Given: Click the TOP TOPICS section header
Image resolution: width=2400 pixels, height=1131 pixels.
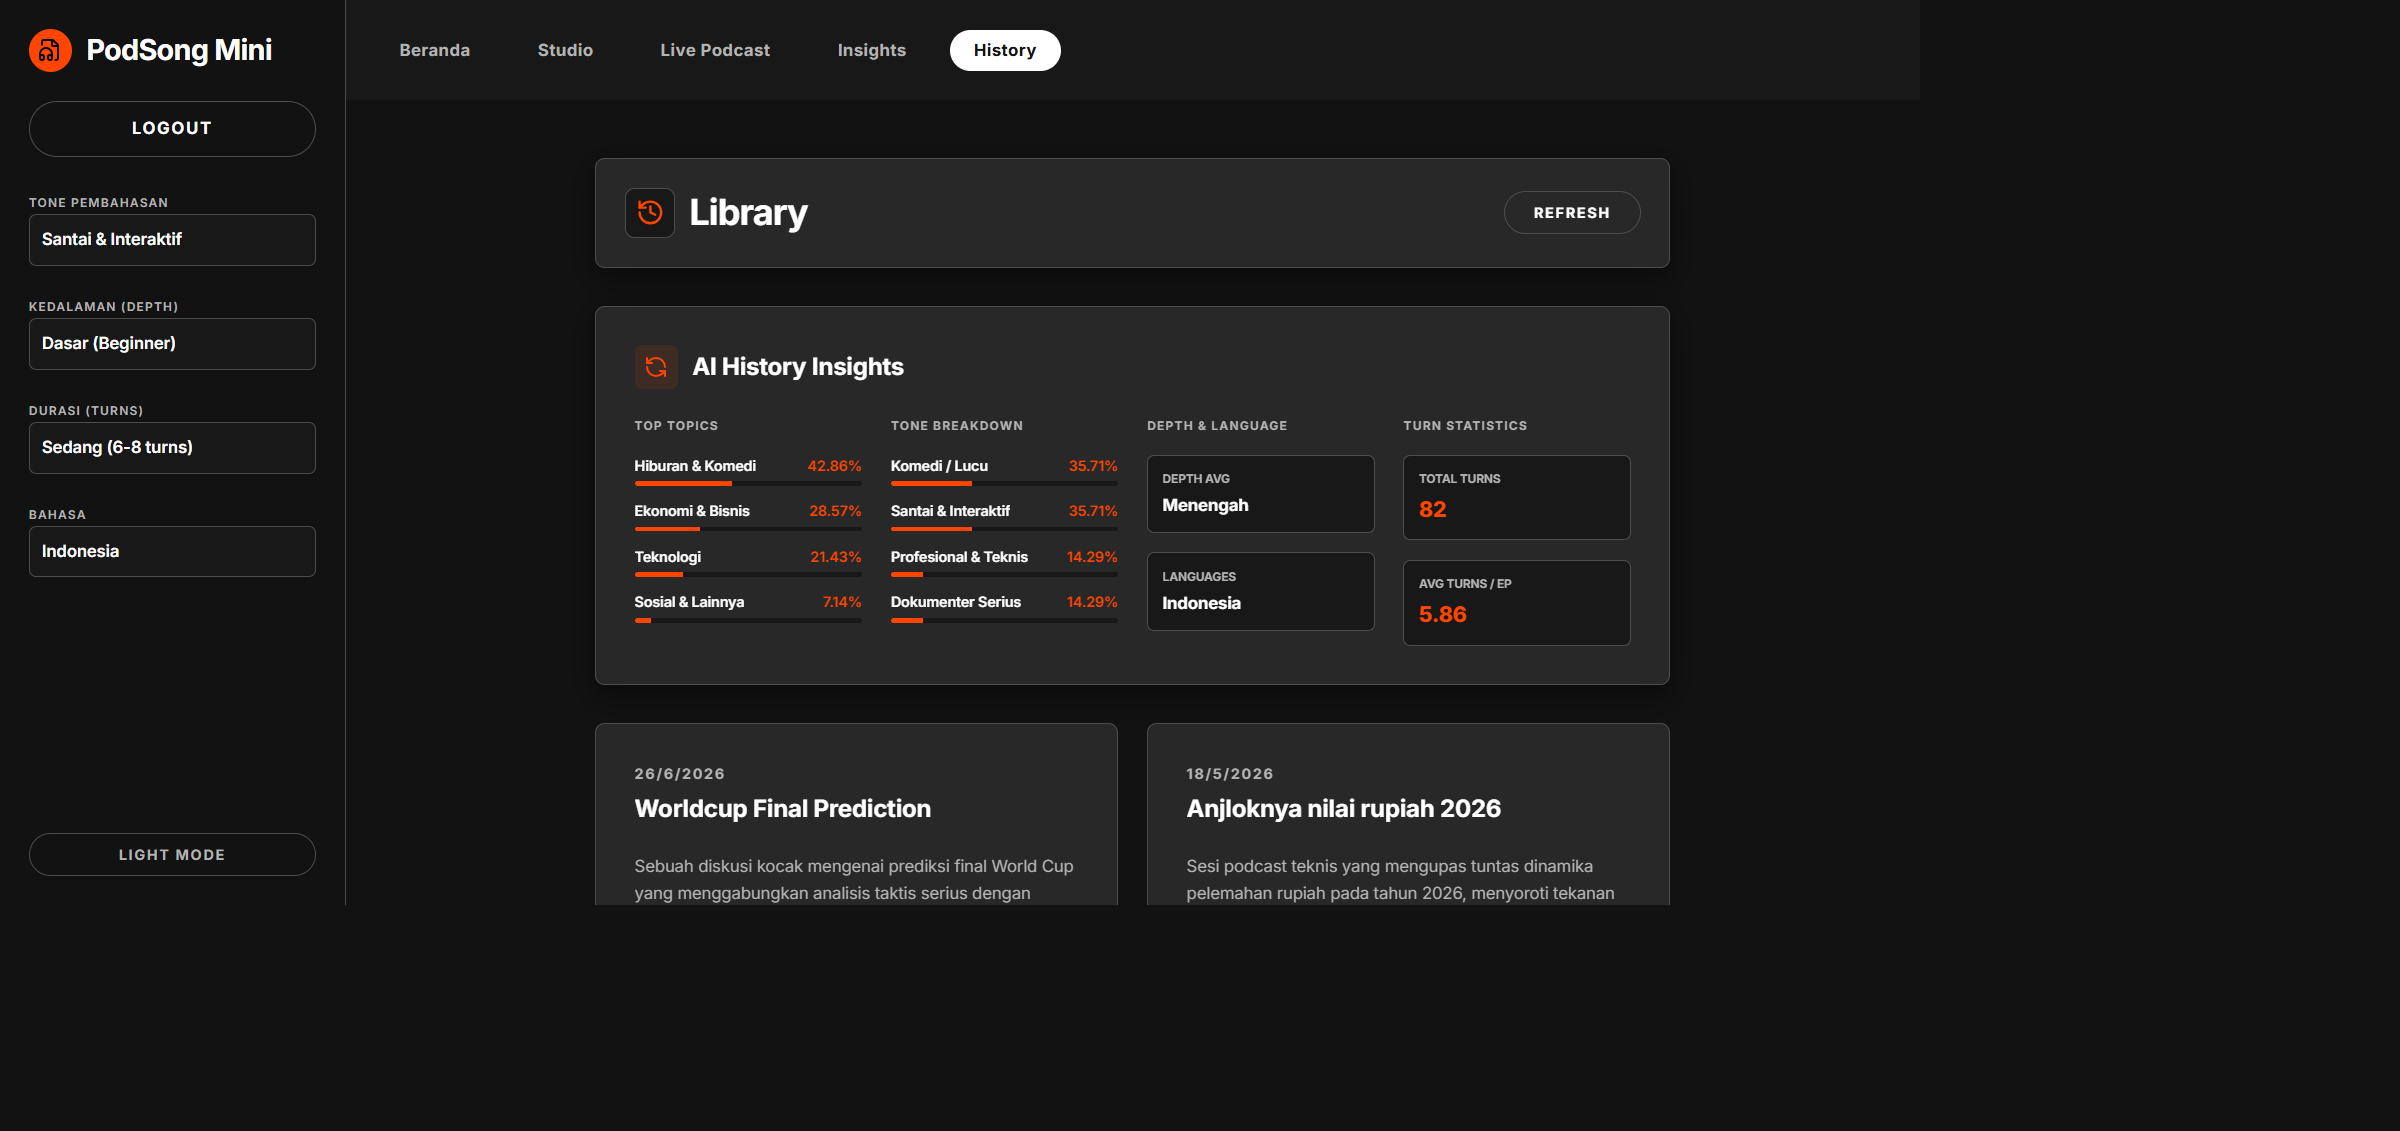Looking at the screenshot, I should coord(676,426).
